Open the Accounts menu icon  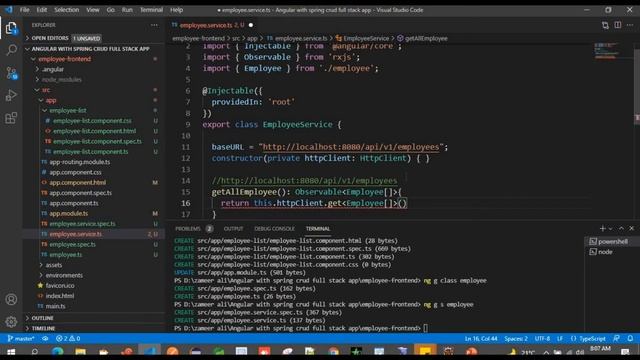click(11, 299)
